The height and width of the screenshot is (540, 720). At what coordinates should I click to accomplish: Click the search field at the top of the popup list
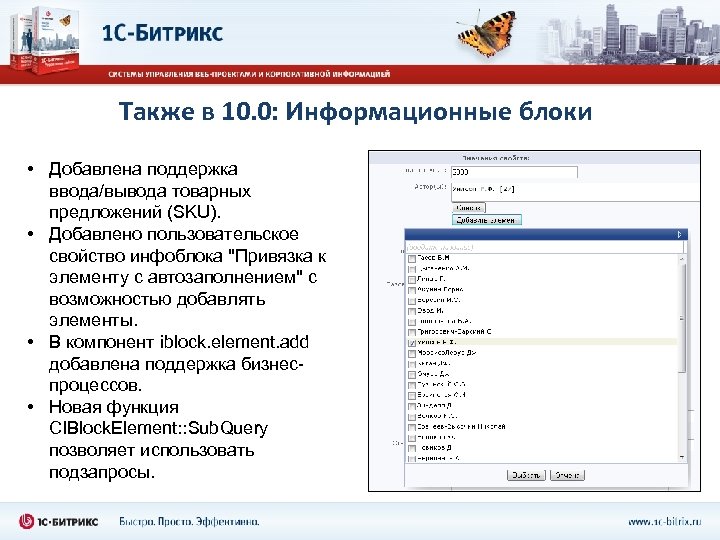pyautogui.click(x=545, y=247)
